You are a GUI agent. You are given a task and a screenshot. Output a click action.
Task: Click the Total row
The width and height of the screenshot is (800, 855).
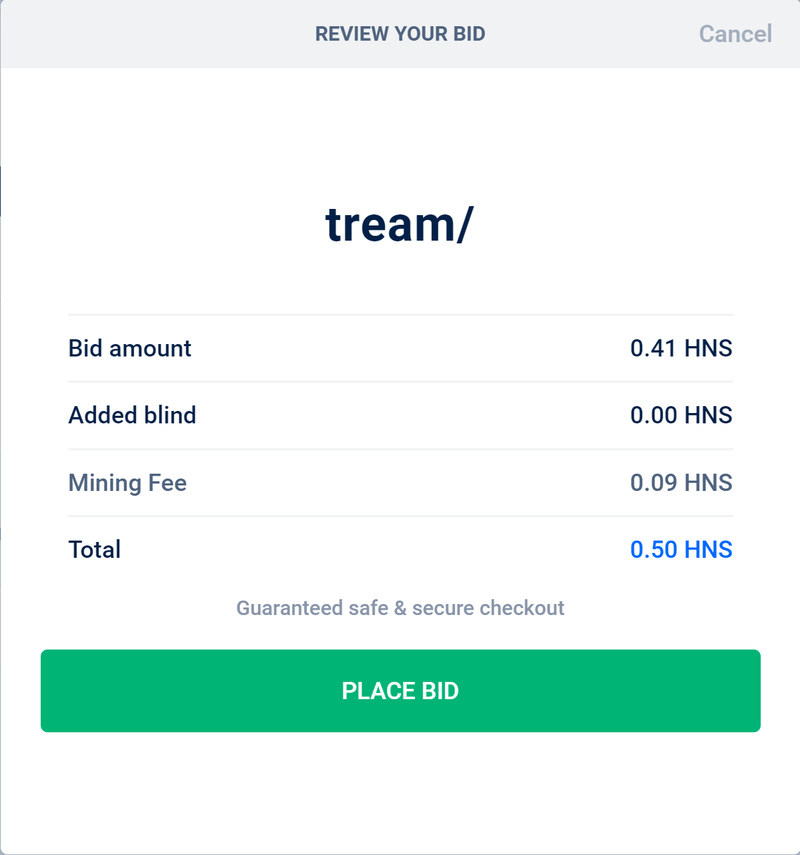pos(399,548)
